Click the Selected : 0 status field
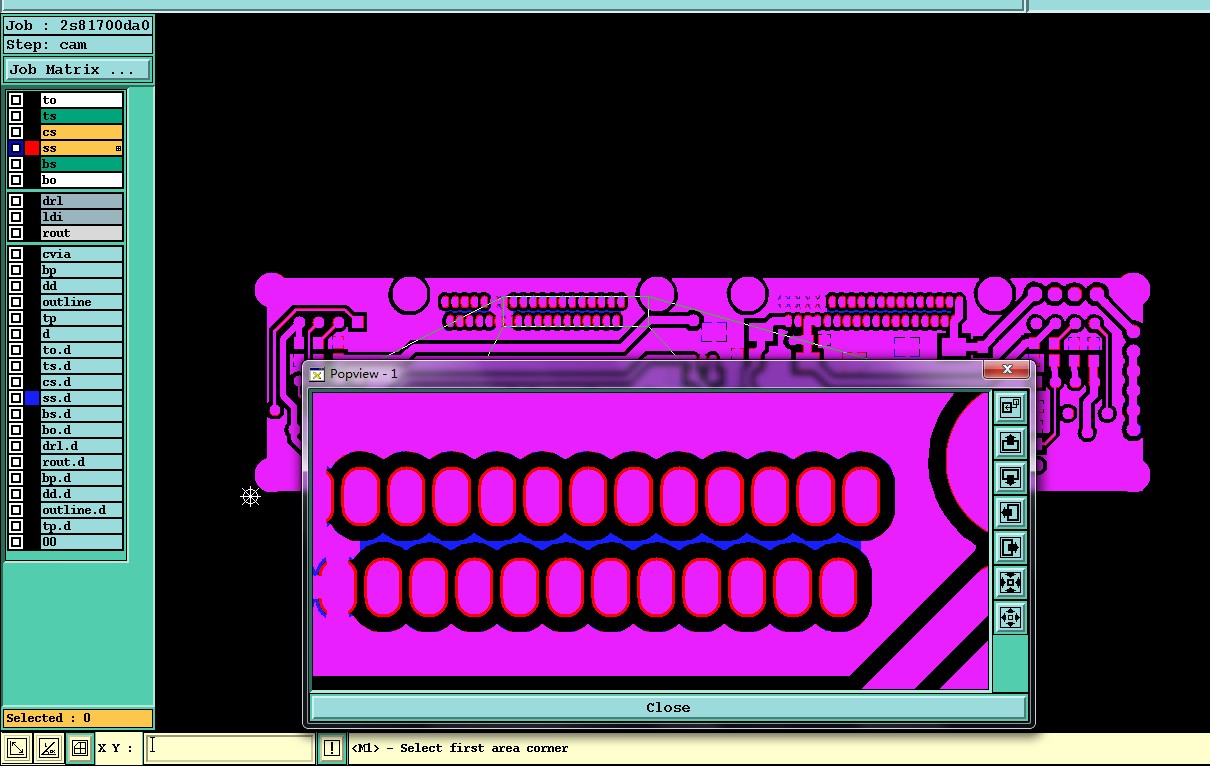1210x766 pixels. [78, 718]
